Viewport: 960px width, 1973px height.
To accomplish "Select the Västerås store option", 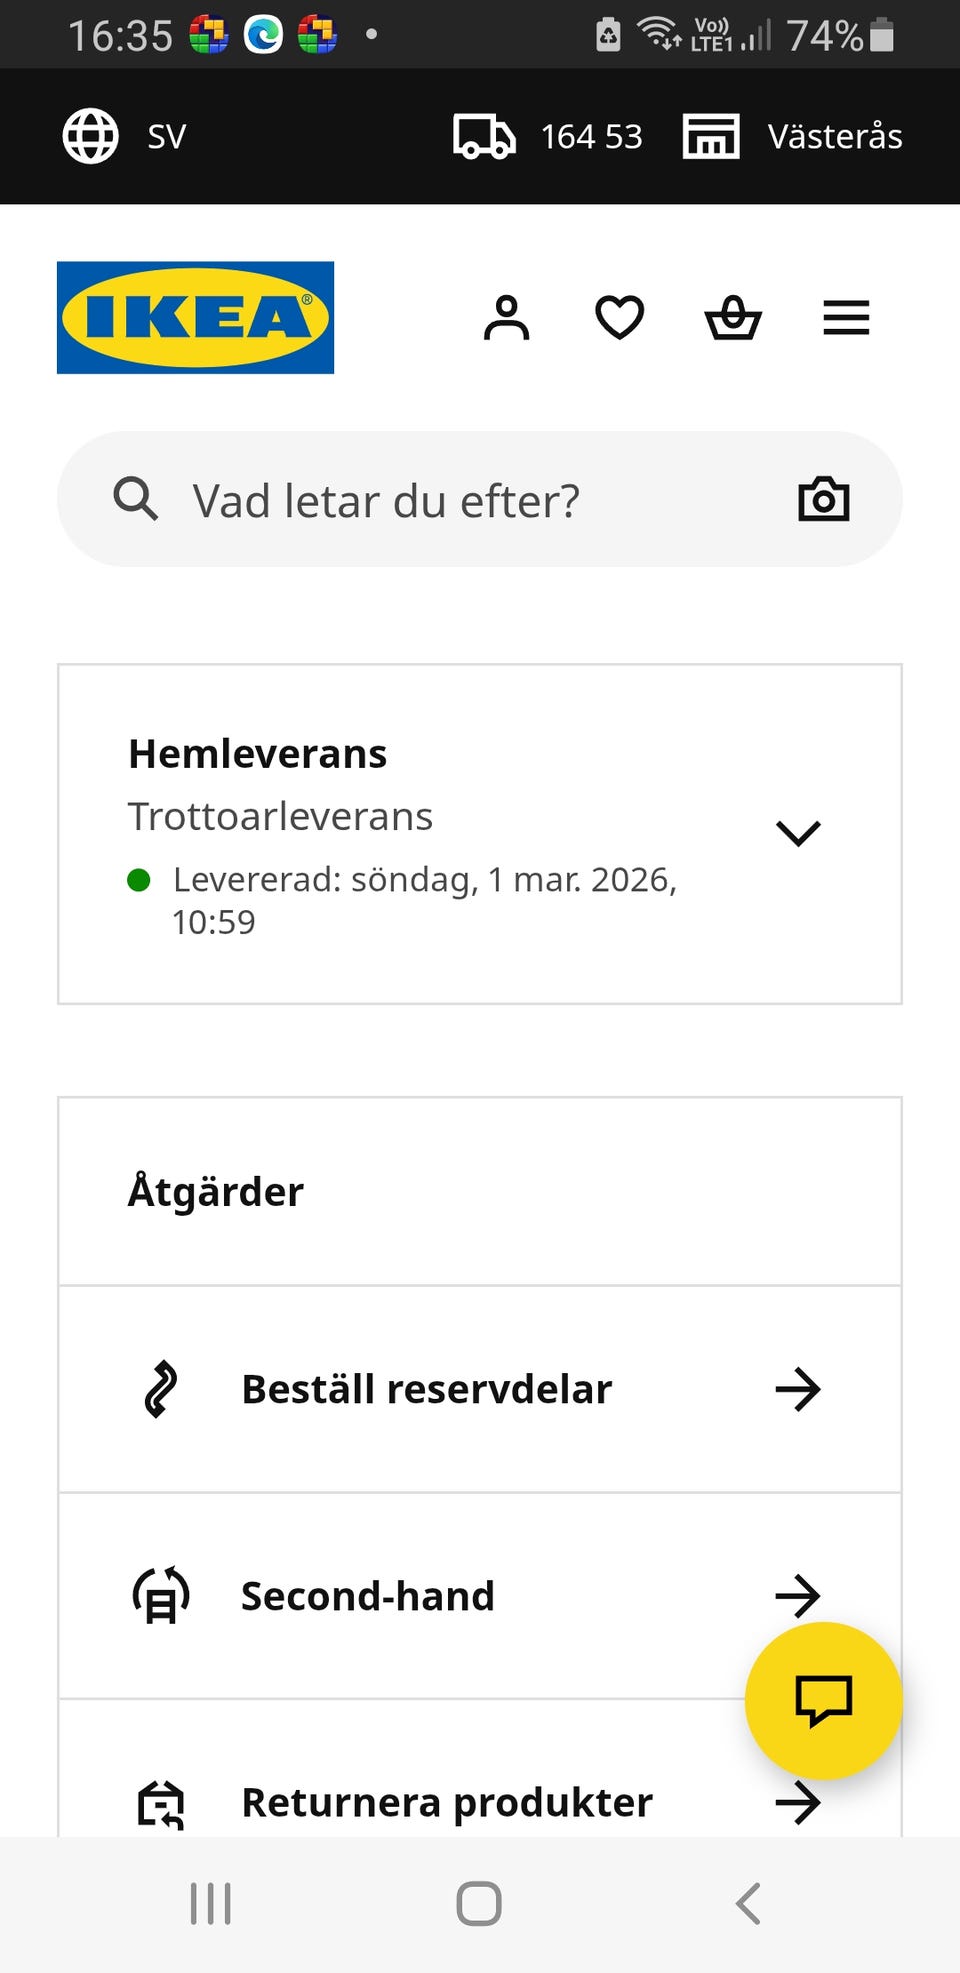I will tap(793, 136).
